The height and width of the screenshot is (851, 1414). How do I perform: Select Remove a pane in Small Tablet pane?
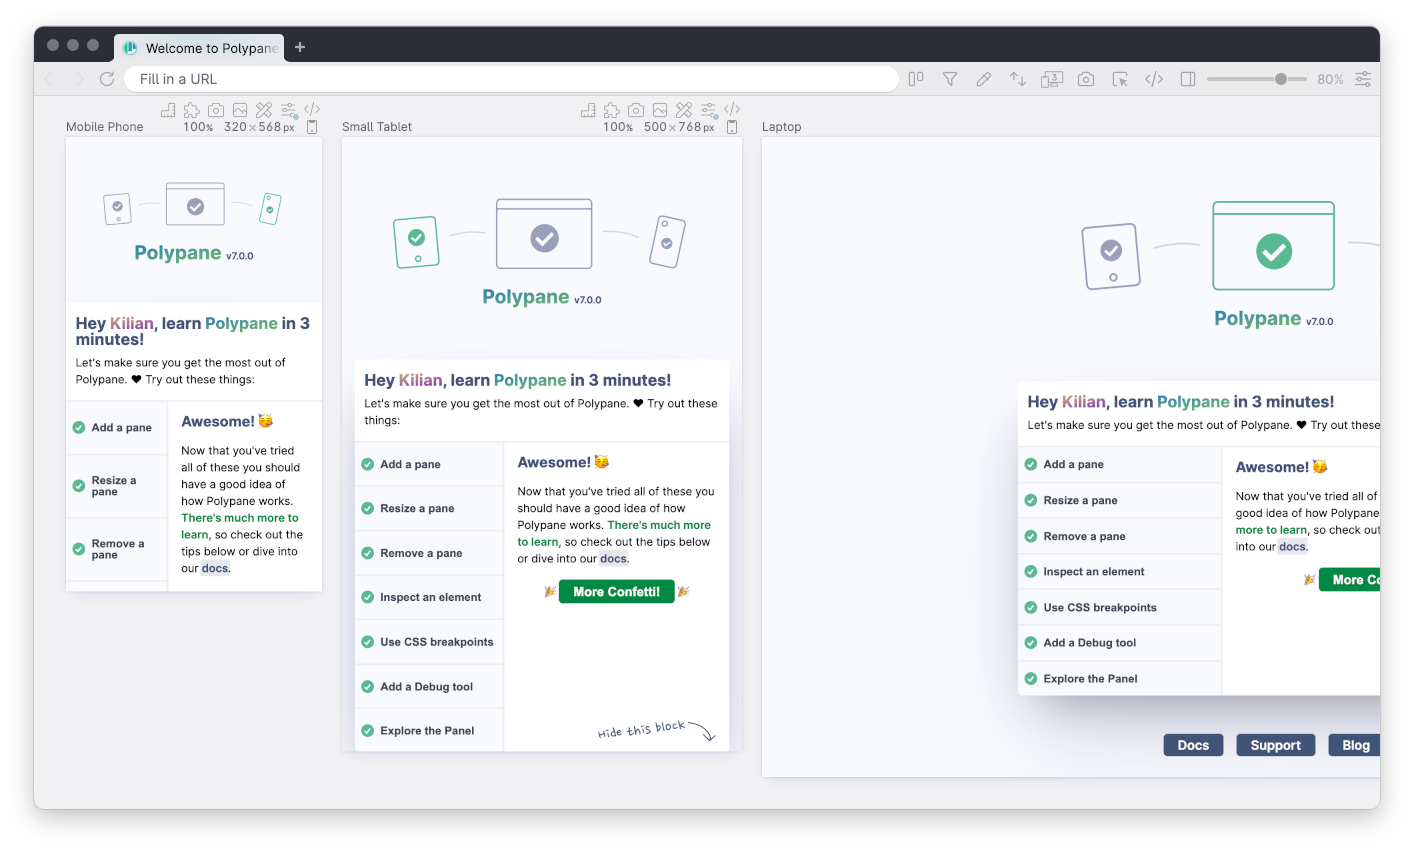(429, 553)
